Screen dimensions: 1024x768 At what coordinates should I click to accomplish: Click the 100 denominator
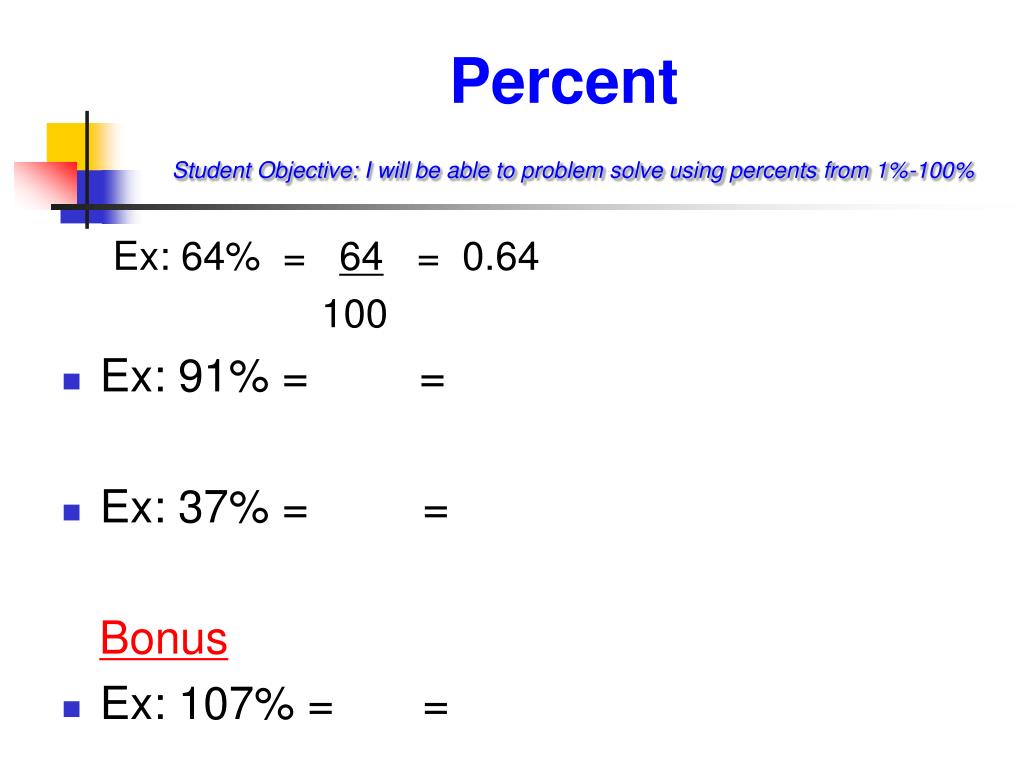pos(355,314)
